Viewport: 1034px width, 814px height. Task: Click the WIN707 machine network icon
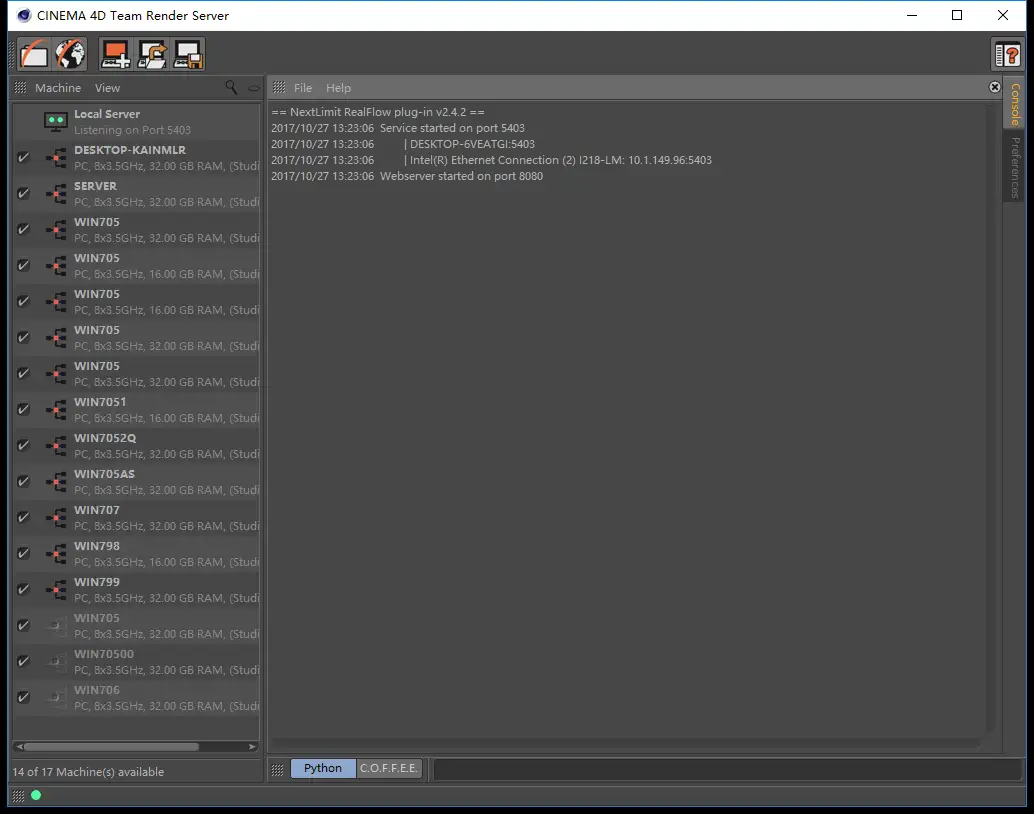[57, 517]
